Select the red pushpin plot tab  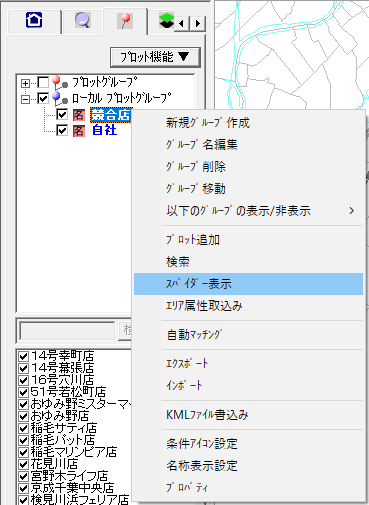pos(125,21)
